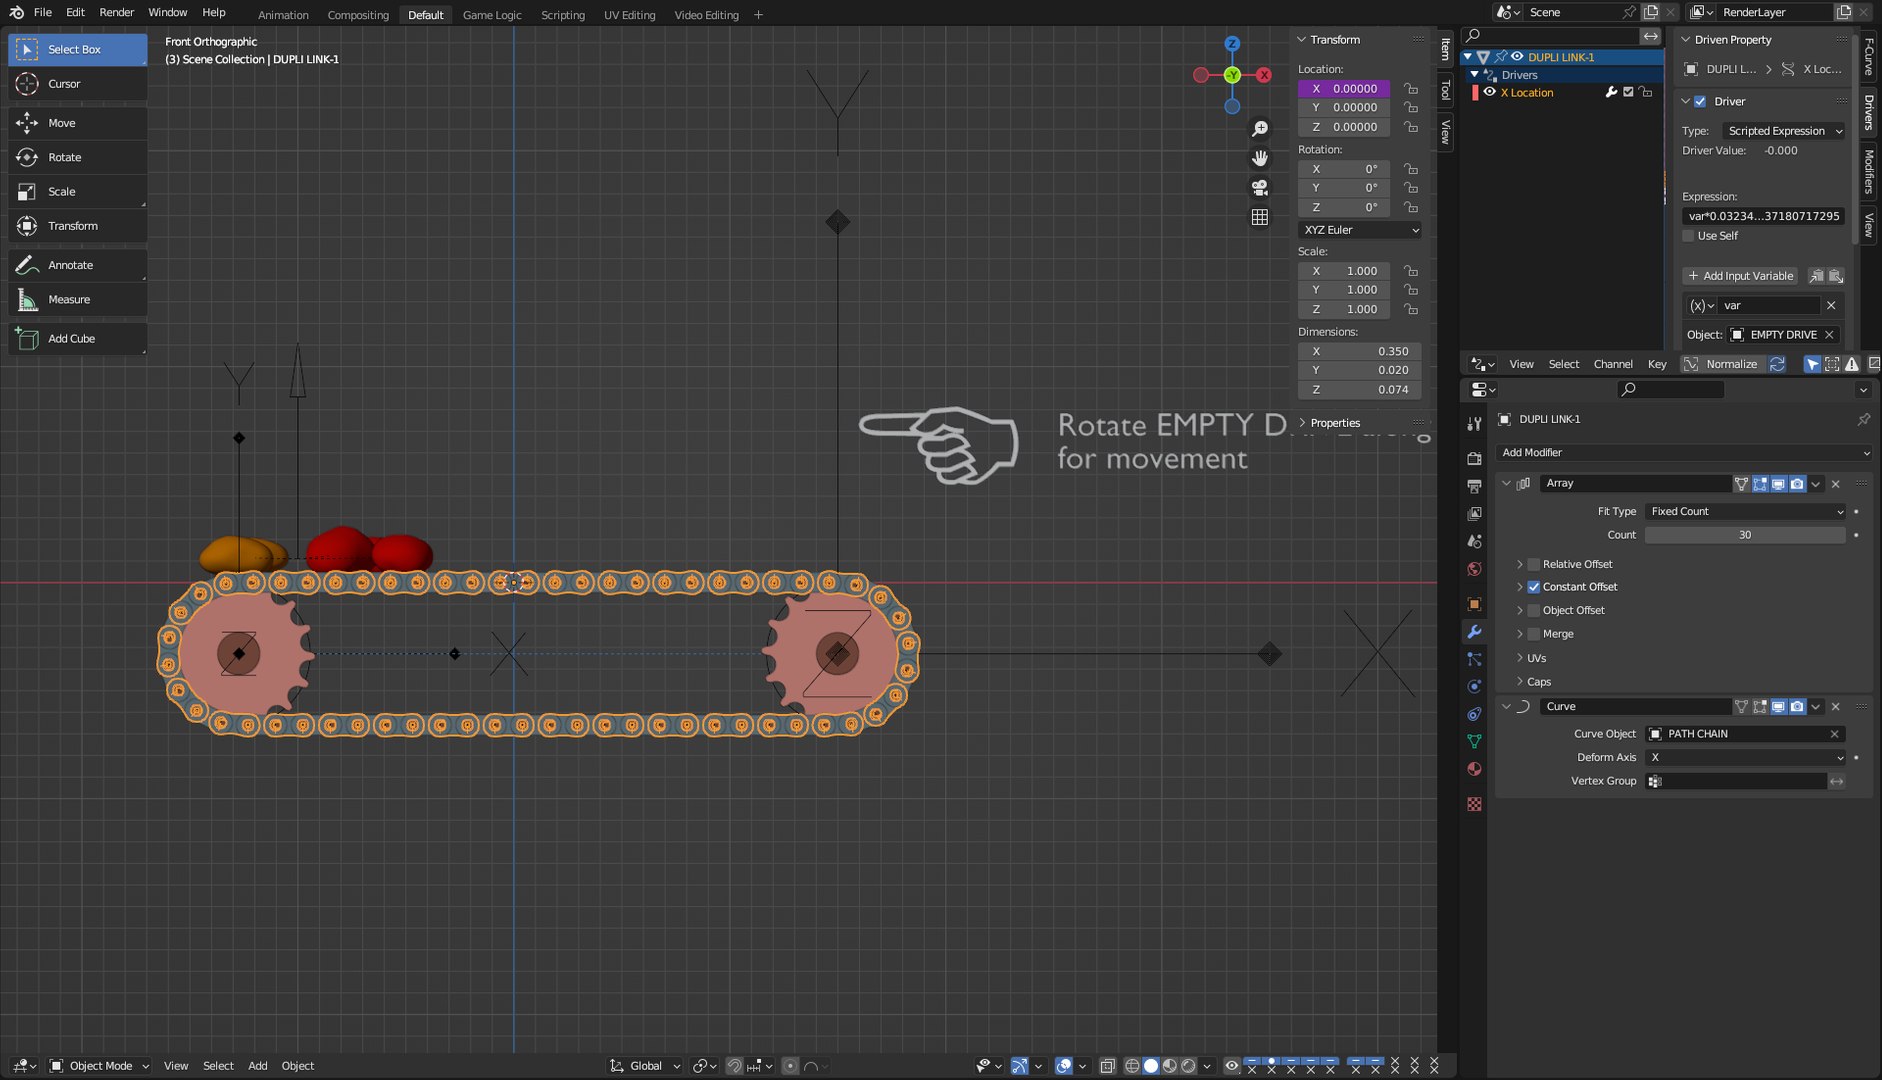Open the File menu
The height and width of the screenshot is (1080, 1882).
click(x=43, y=12)
